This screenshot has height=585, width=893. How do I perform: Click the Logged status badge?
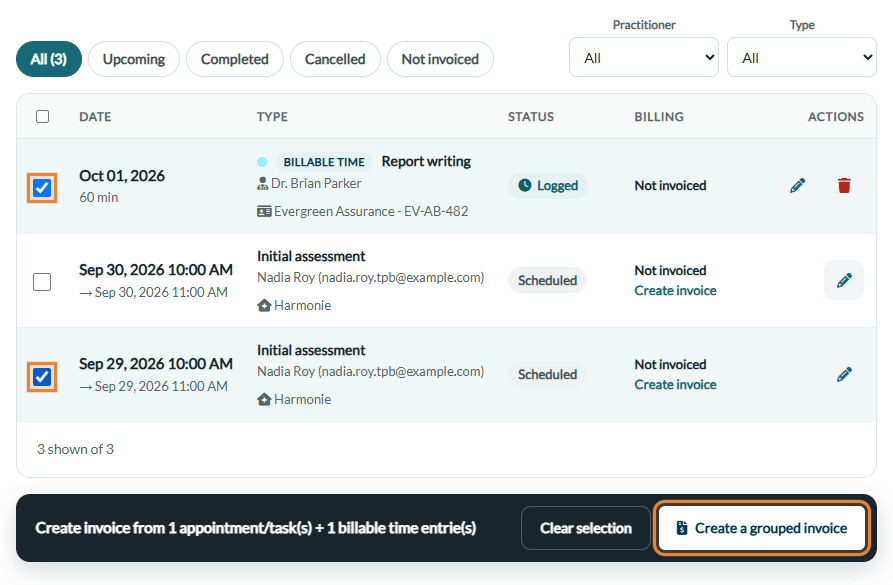pos(548,186)
